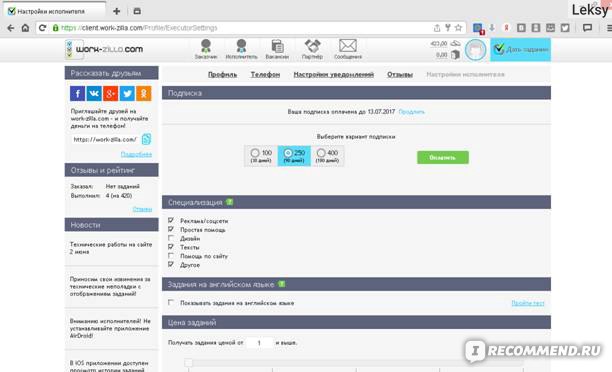Open the Исполнитель (executor) section icon
The width and height of the screenshot is (612, 372).
click(x=241, y=49)
